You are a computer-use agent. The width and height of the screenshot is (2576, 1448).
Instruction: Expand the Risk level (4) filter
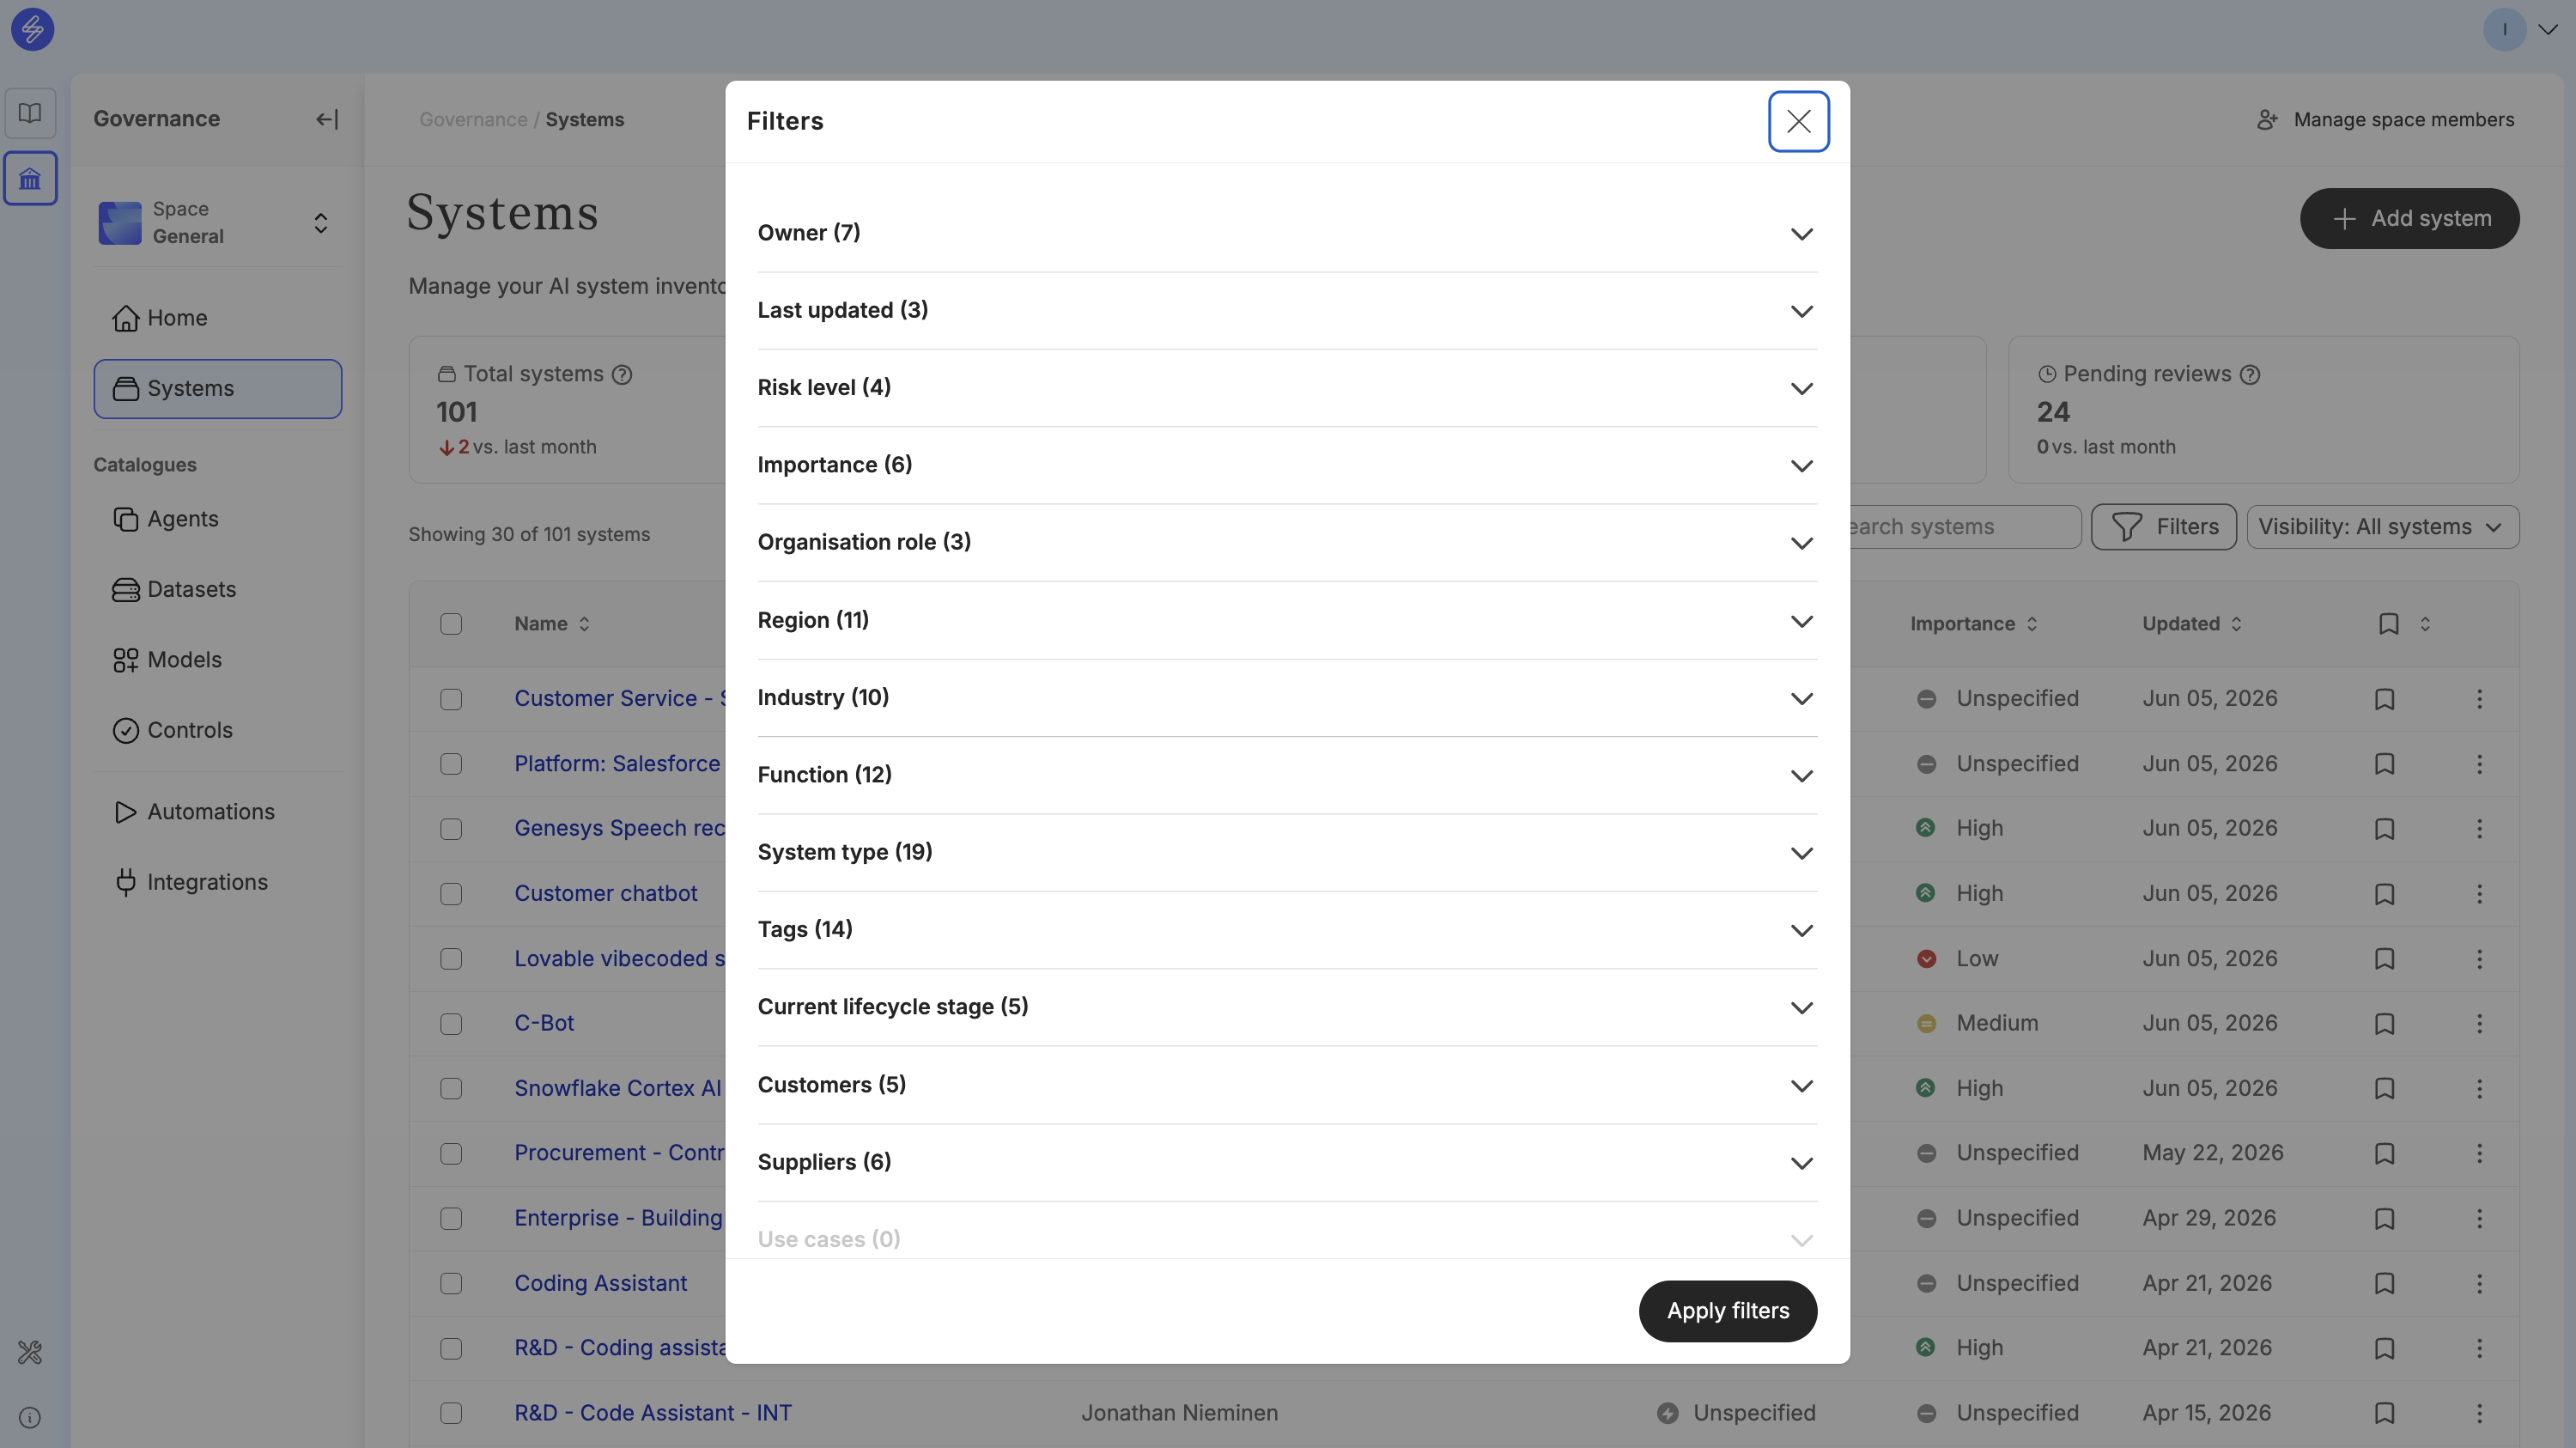click(1287, 388)
